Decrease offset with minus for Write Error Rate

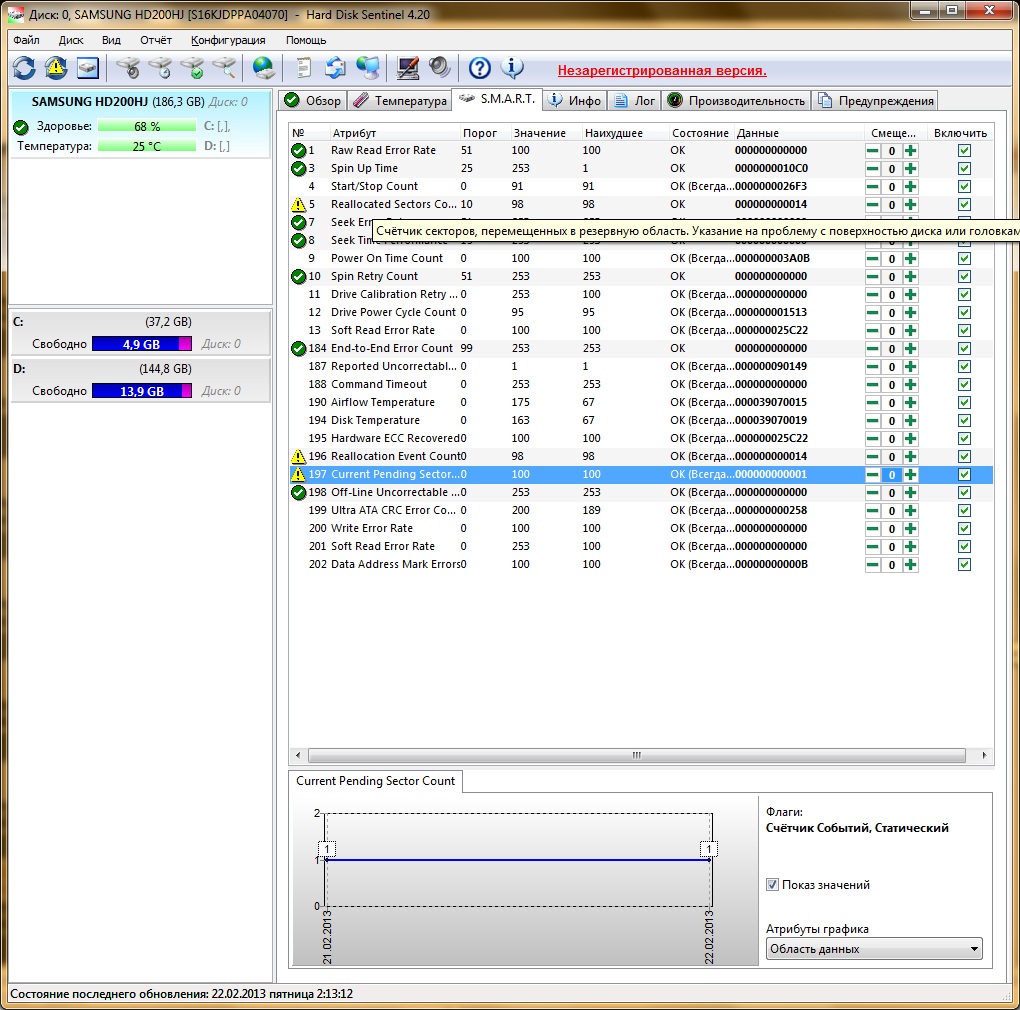873,529
